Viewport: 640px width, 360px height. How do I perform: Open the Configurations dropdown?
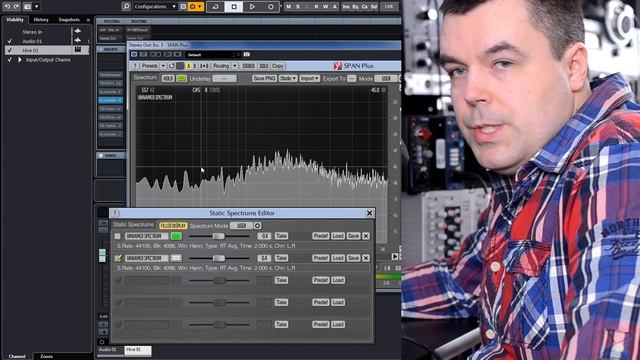(155, 7)
